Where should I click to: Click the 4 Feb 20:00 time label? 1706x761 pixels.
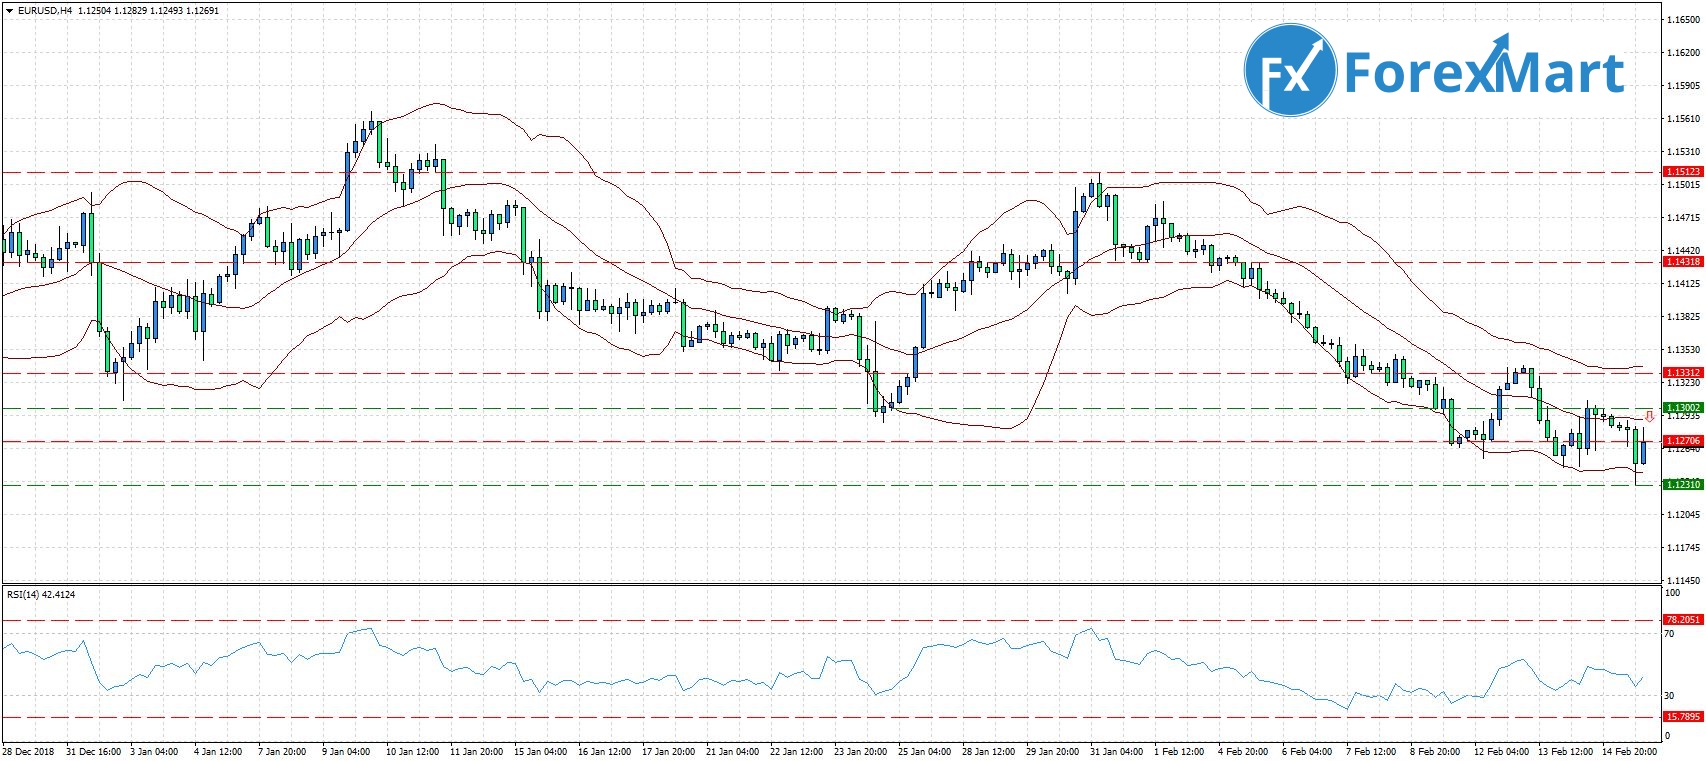1243,752
